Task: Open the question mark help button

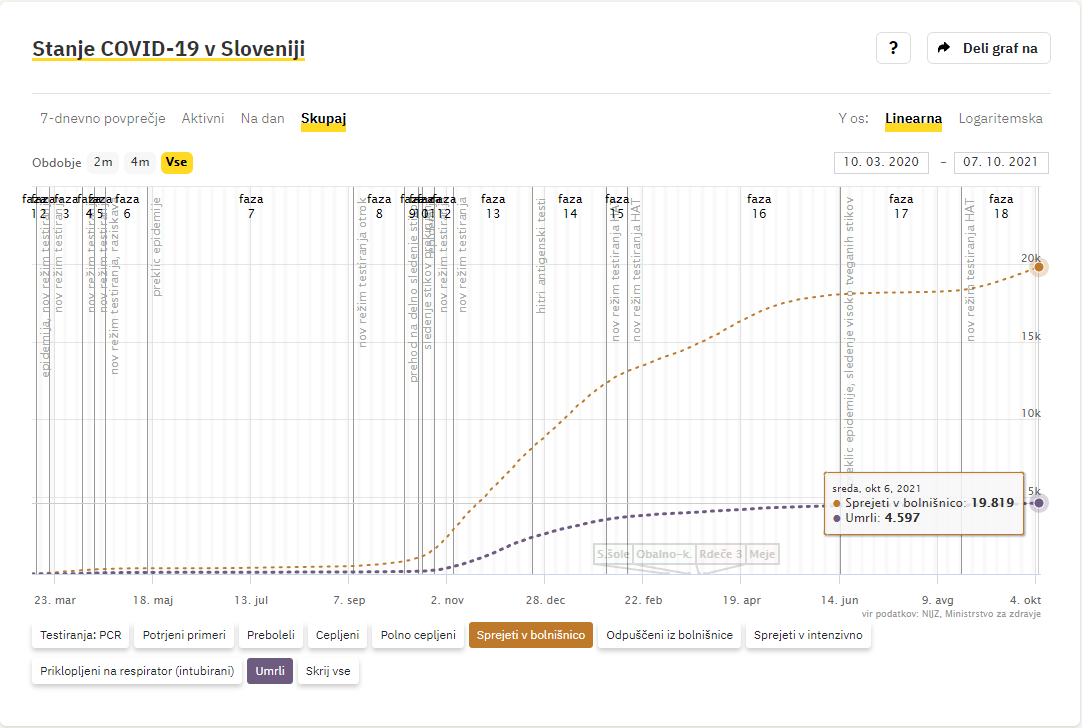Action: click(x=893, y=48)
